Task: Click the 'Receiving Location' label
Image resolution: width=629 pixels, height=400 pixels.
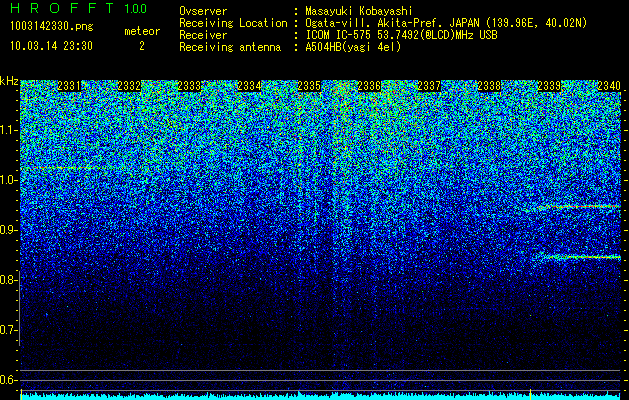Action: (x=233, y=23)
